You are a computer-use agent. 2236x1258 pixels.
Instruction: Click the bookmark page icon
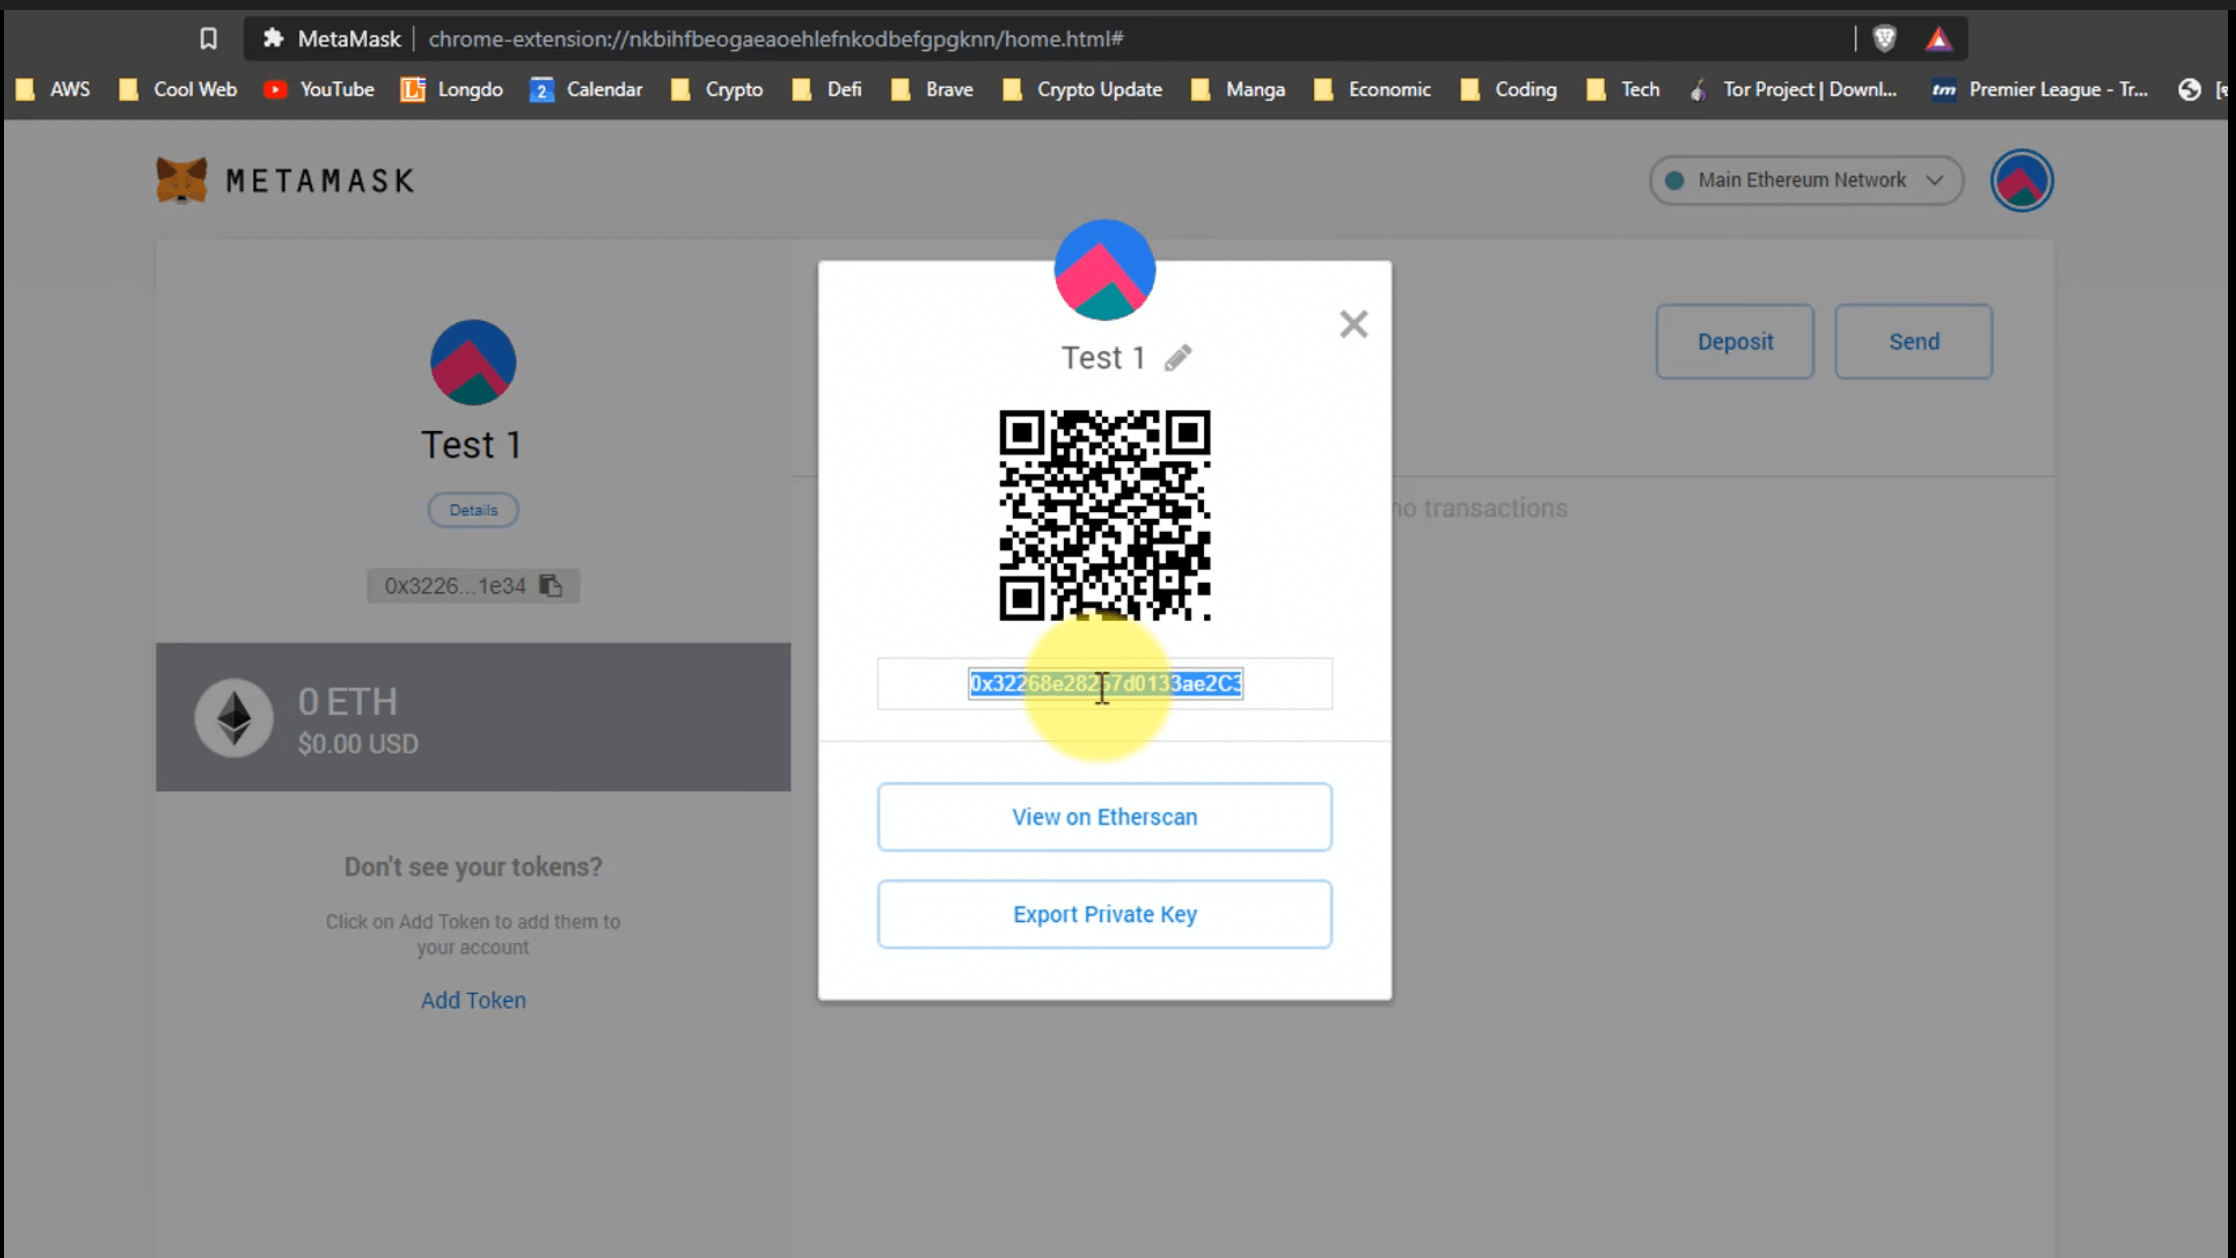208,39
